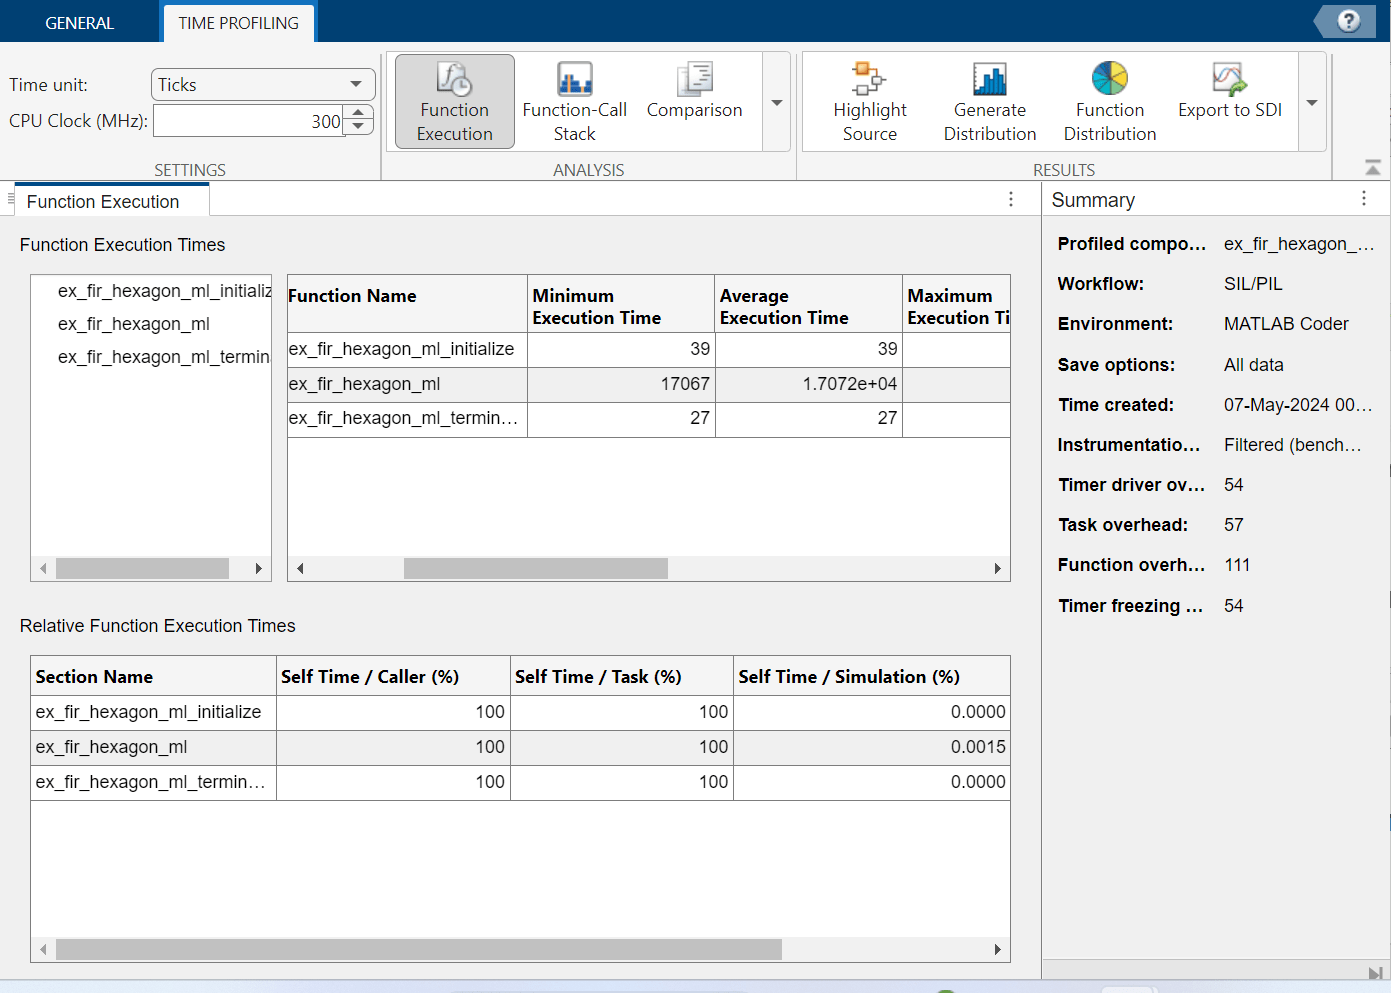Open the Function-Call Stack view
1391x993 pixels.
coord(574,80)
